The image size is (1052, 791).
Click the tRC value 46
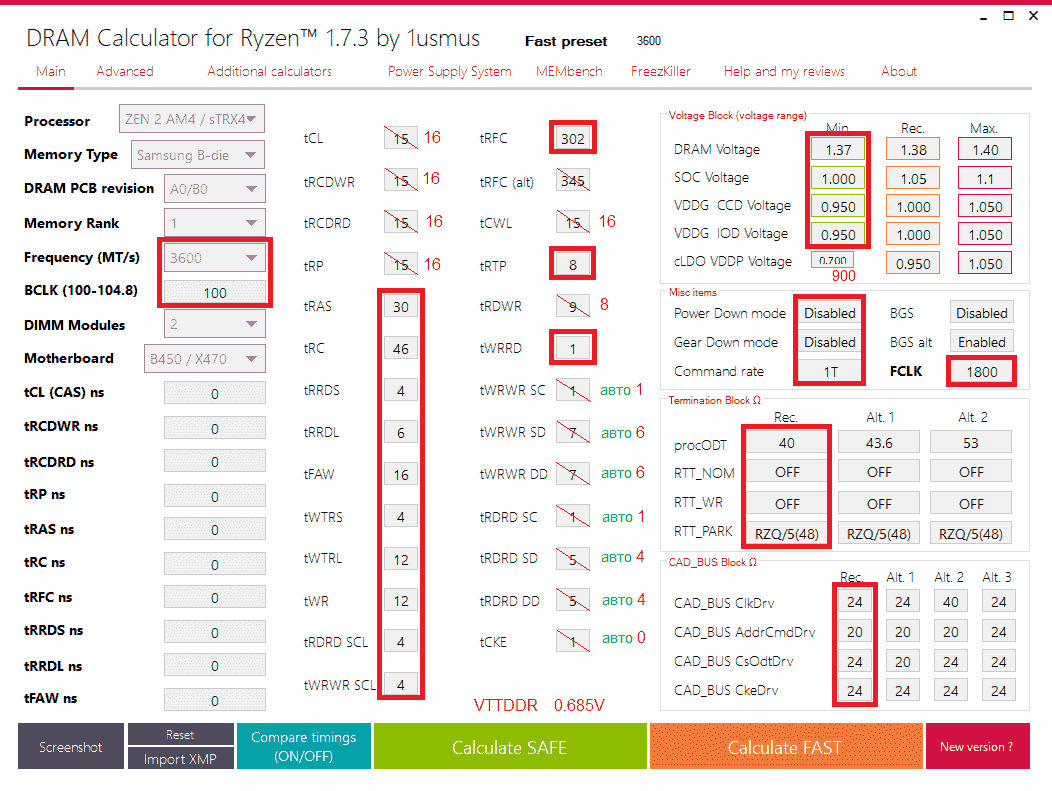pos(401,349)
